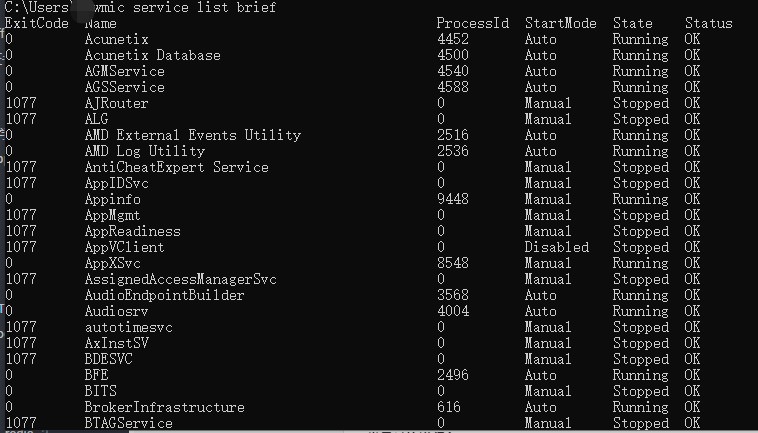The height and width of the screenshot is (433, 758).
Task: Click the wmic service list brief command text
Action: [x=186, y=7]
